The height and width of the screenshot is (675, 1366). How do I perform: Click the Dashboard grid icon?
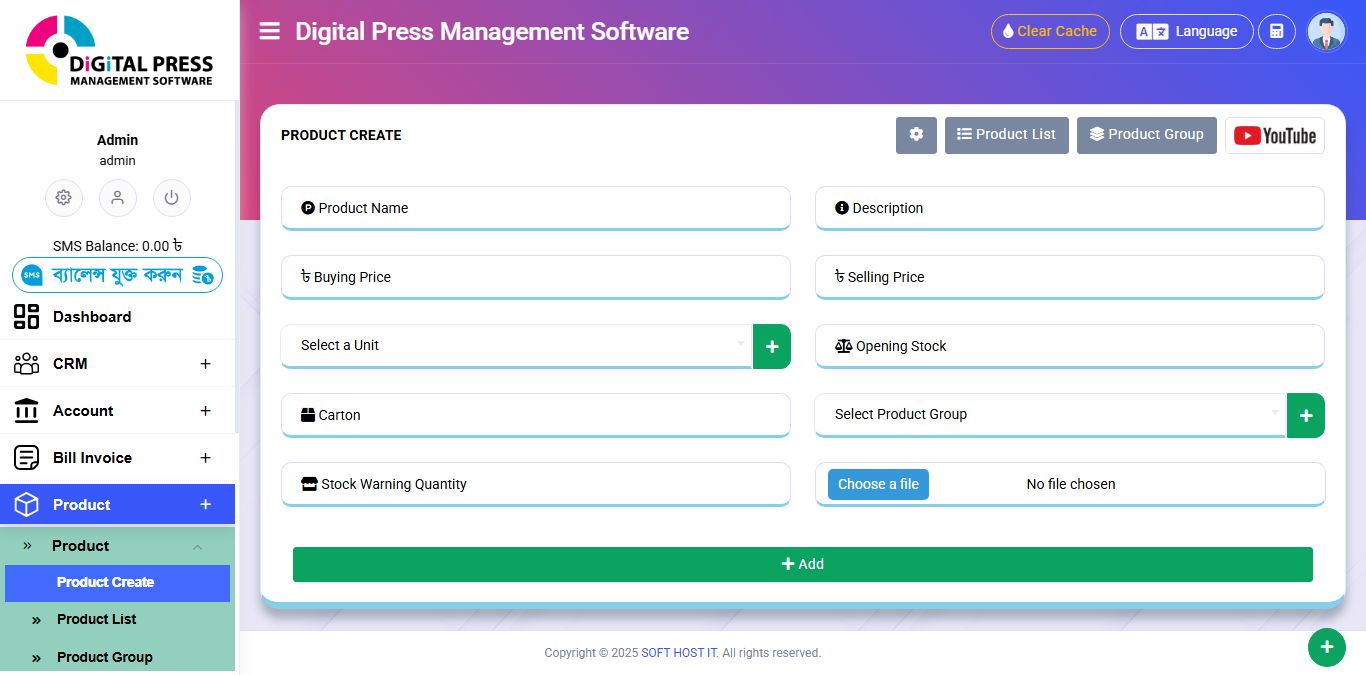pyautogui.click(x=26, y=317)
